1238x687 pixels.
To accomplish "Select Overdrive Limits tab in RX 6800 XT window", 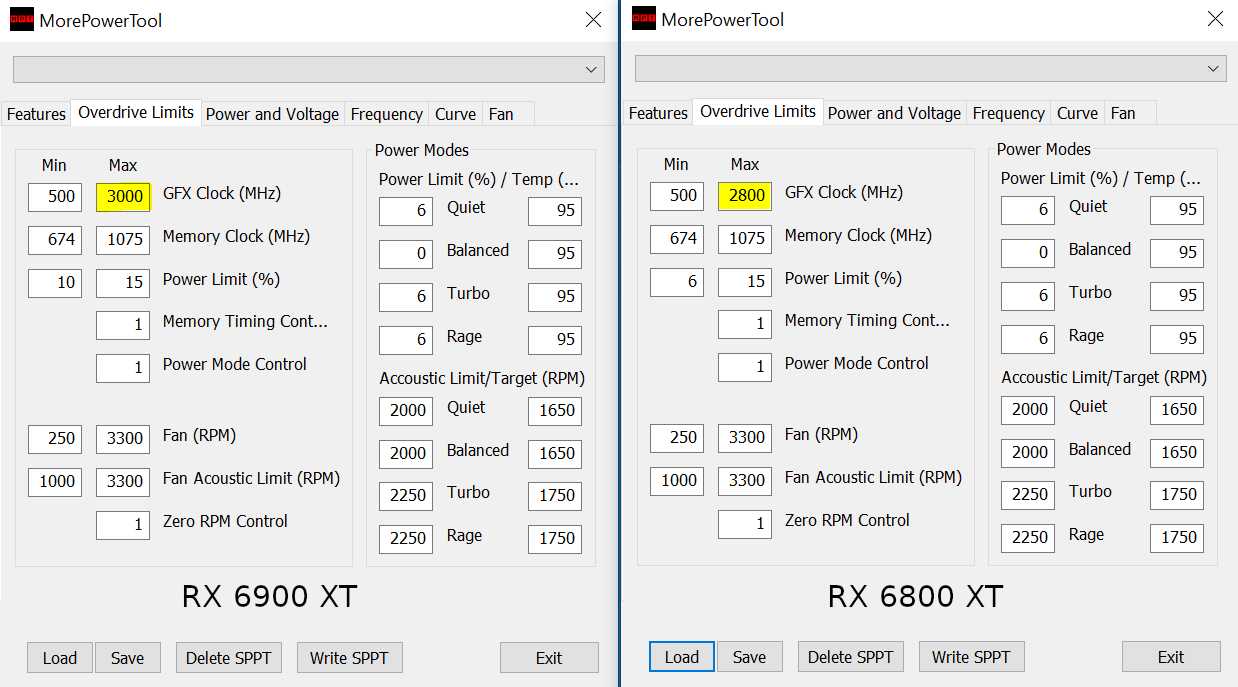I will [x=758, y=111].
